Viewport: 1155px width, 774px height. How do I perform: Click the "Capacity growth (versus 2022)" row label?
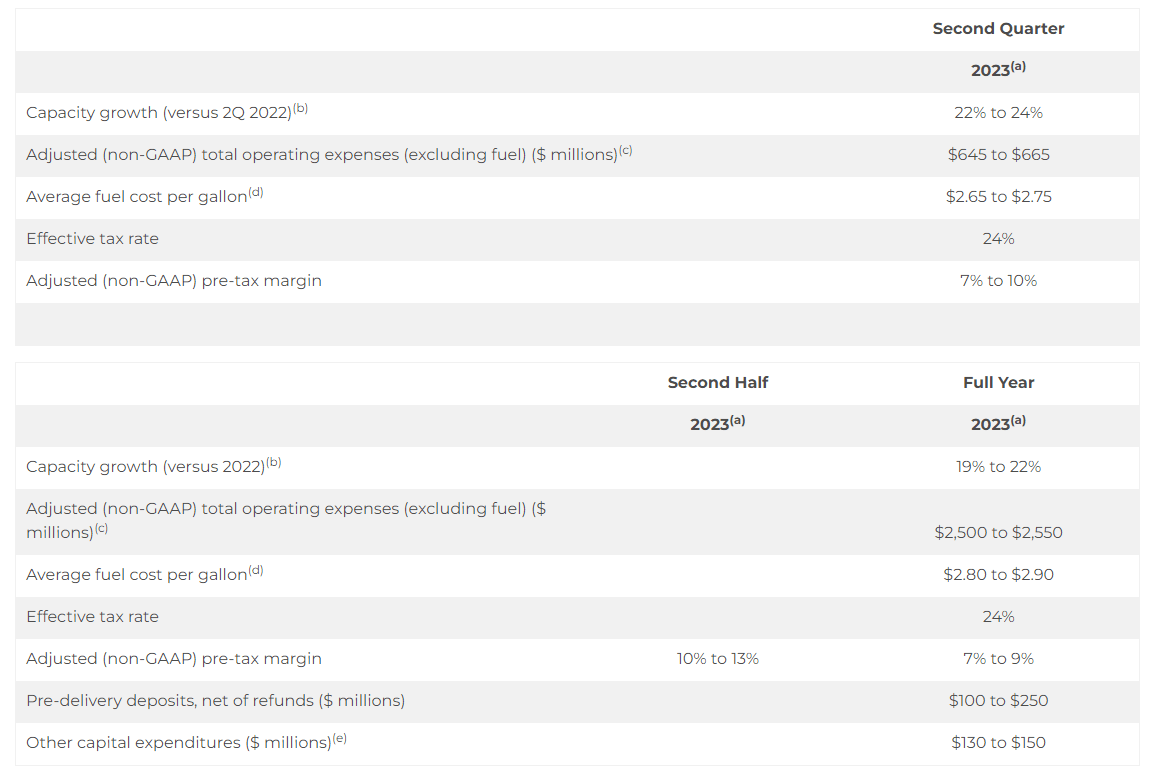point(145,467)
